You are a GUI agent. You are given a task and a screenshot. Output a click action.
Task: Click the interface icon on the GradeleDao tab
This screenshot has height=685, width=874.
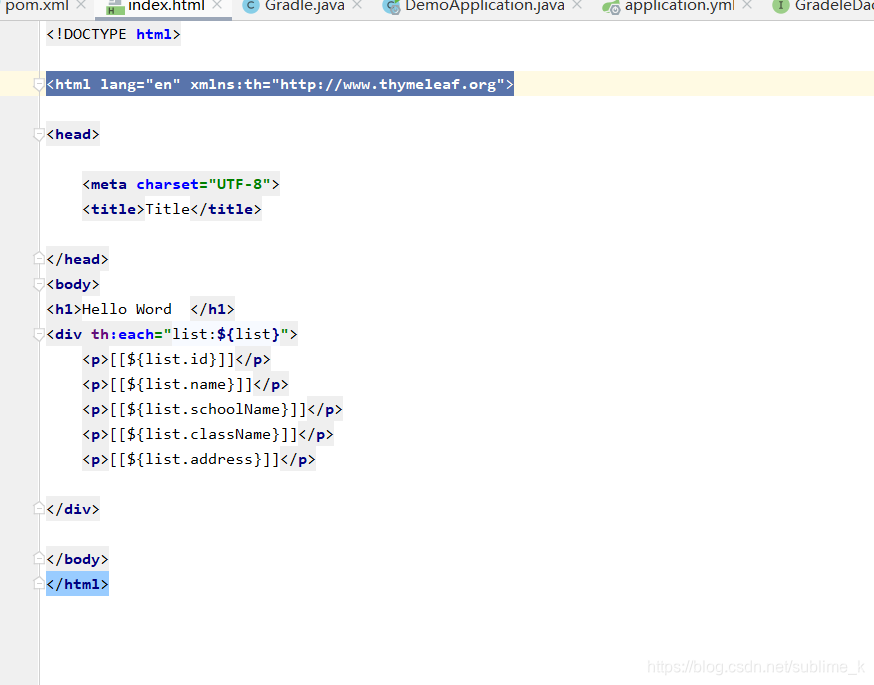(x=780, y=6)
